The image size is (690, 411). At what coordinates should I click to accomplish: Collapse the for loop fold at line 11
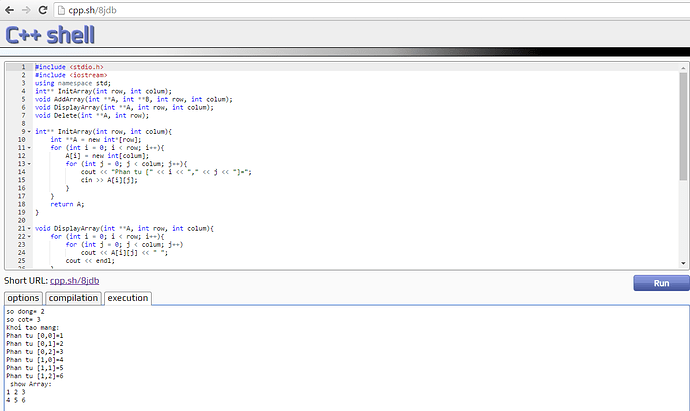pyautogui.click(x=31, y=147)
